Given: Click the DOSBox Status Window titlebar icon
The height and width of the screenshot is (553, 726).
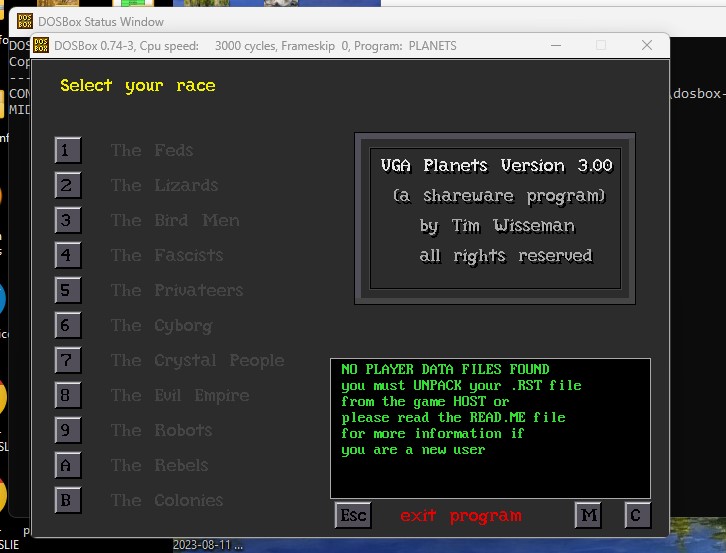Looking at the screenshot, I should (x=25, y=21).
